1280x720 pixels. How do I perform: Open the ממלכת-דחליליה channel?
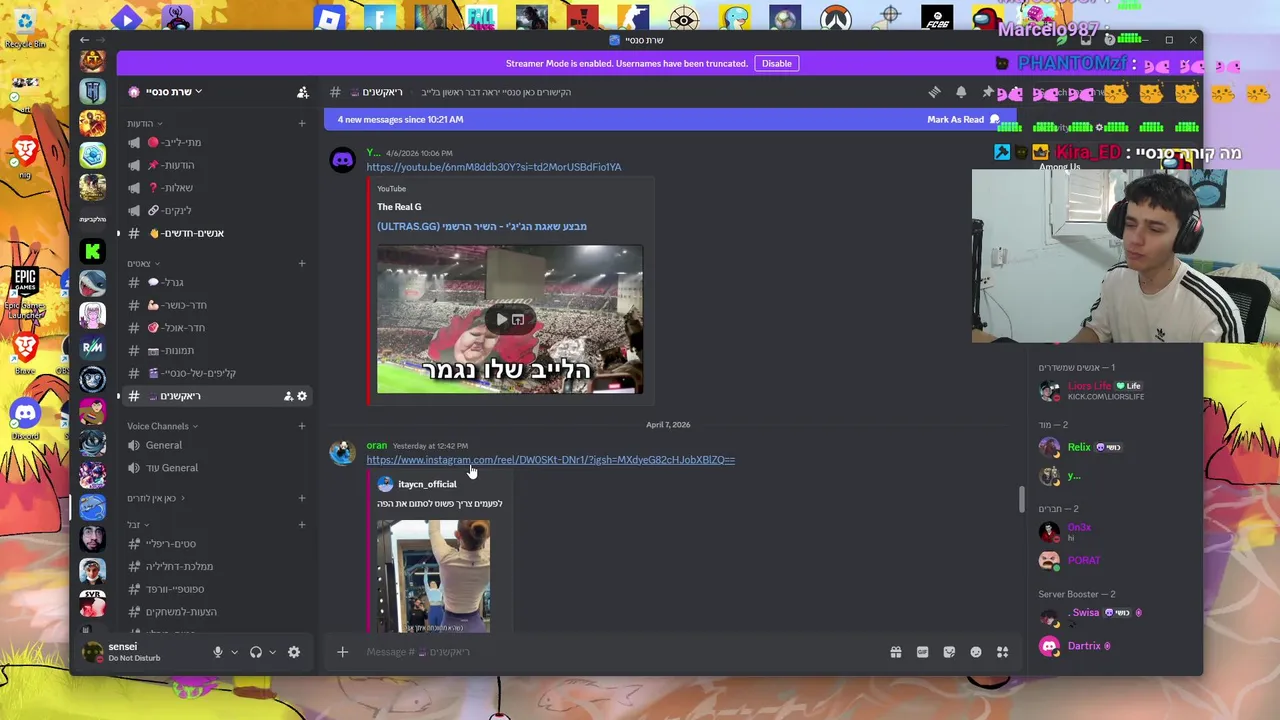point(216,566)
